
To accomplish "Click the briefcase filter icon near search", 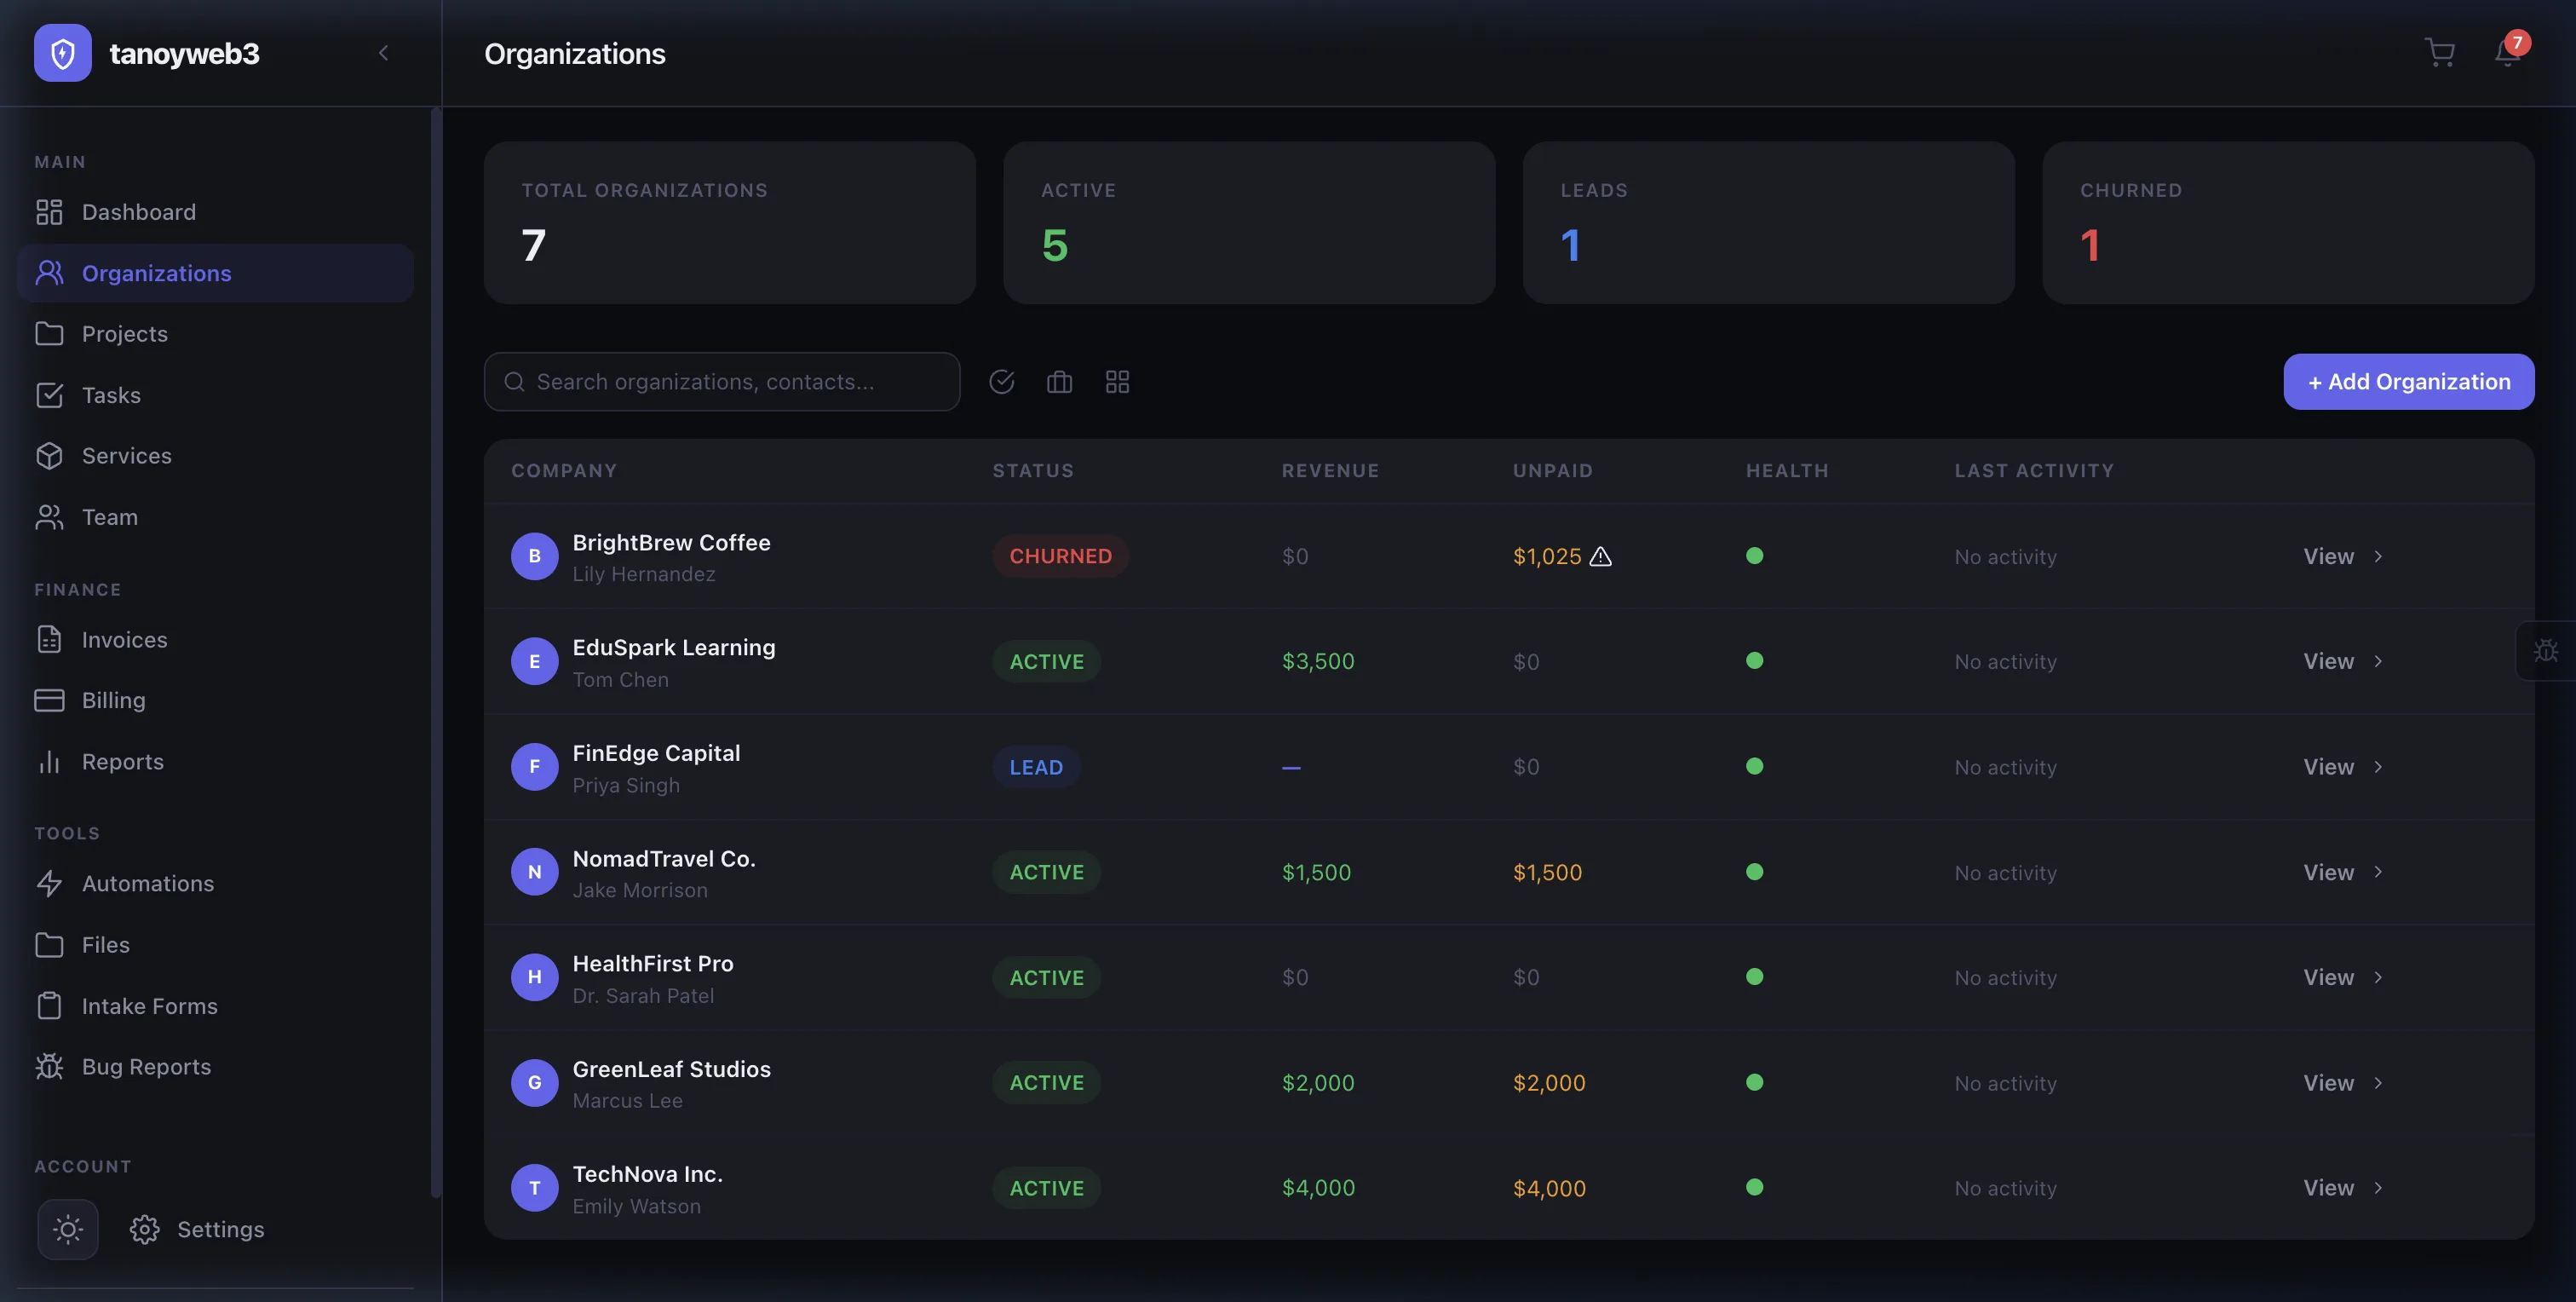I will [x=1059, y=381].
